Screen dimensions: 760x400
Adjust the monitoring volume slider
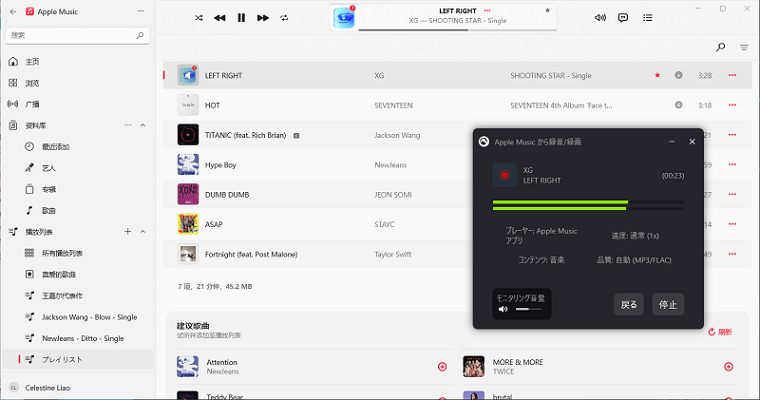(528, 309)
